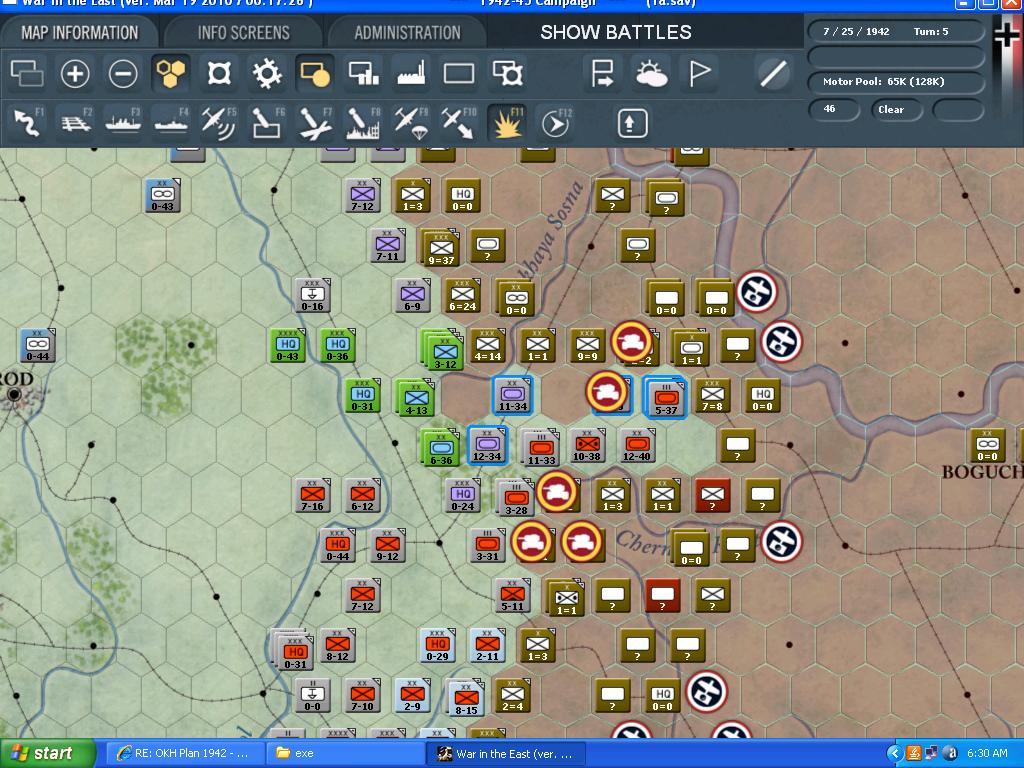Click tank battle marker beside 5-37 counter
Screen dimensions: 1024x768
607,392
